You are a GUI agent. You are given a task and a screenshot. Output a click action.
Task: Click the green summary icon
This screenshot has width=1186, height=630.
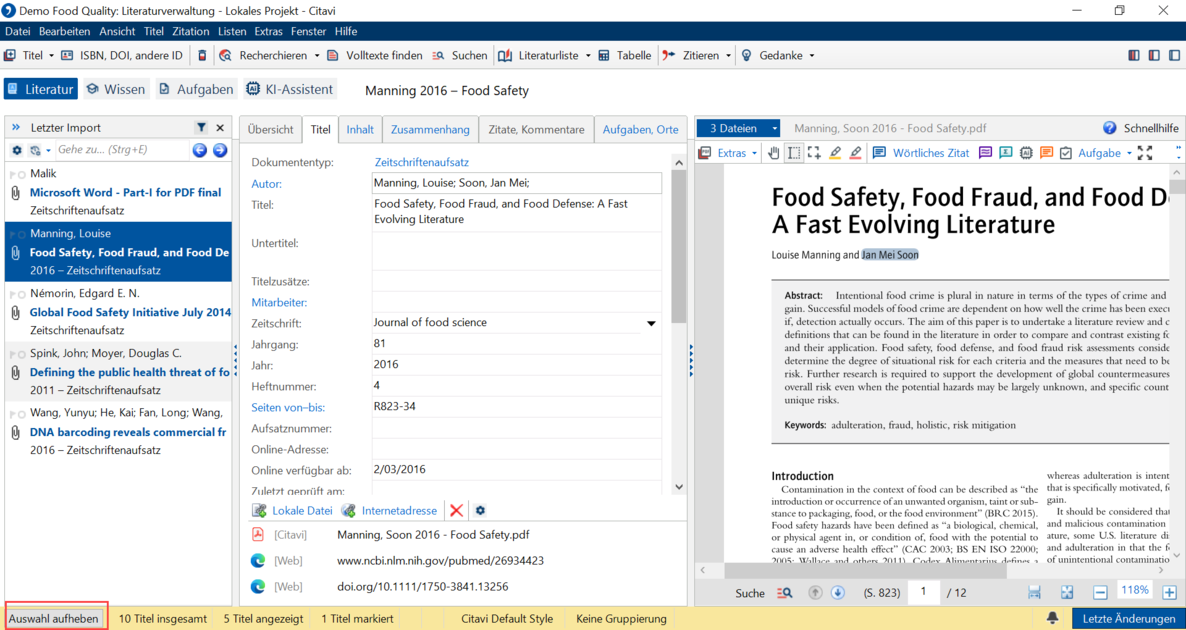1005,153
